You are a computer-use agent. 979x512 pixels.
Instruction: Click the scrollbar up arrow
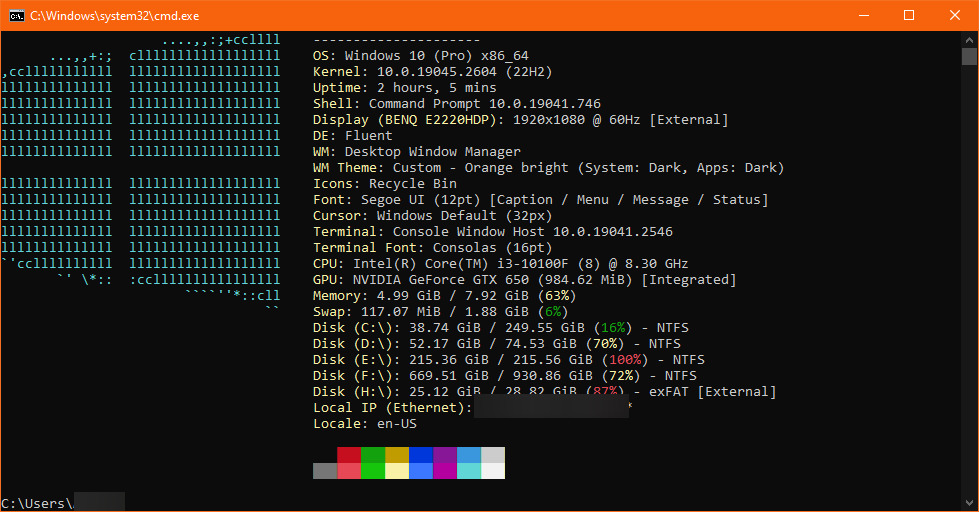tap(969, 38)
